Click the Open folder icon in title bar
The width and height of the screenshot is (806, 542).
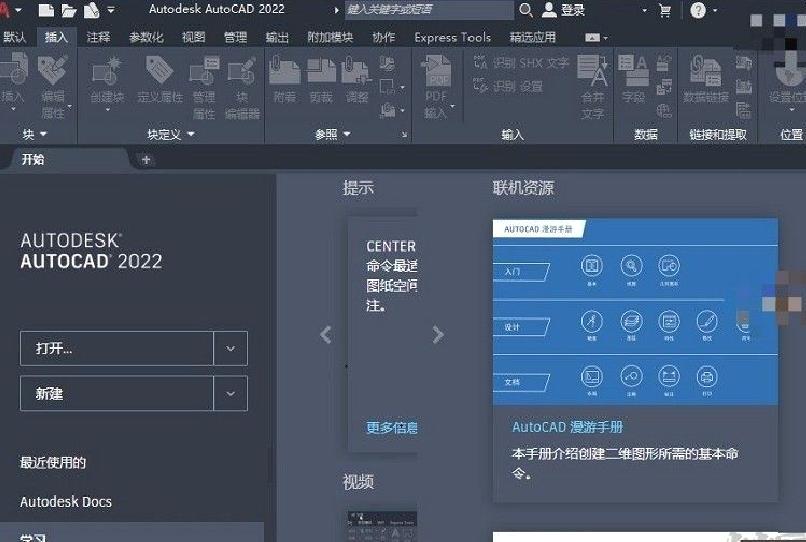point(69,10)
